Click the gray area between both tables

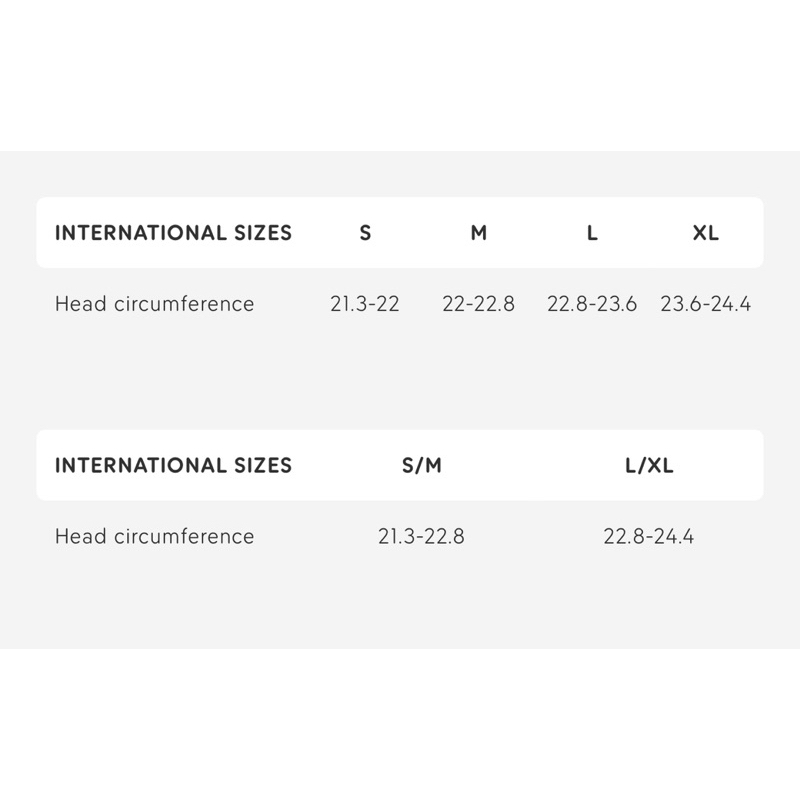400,378
